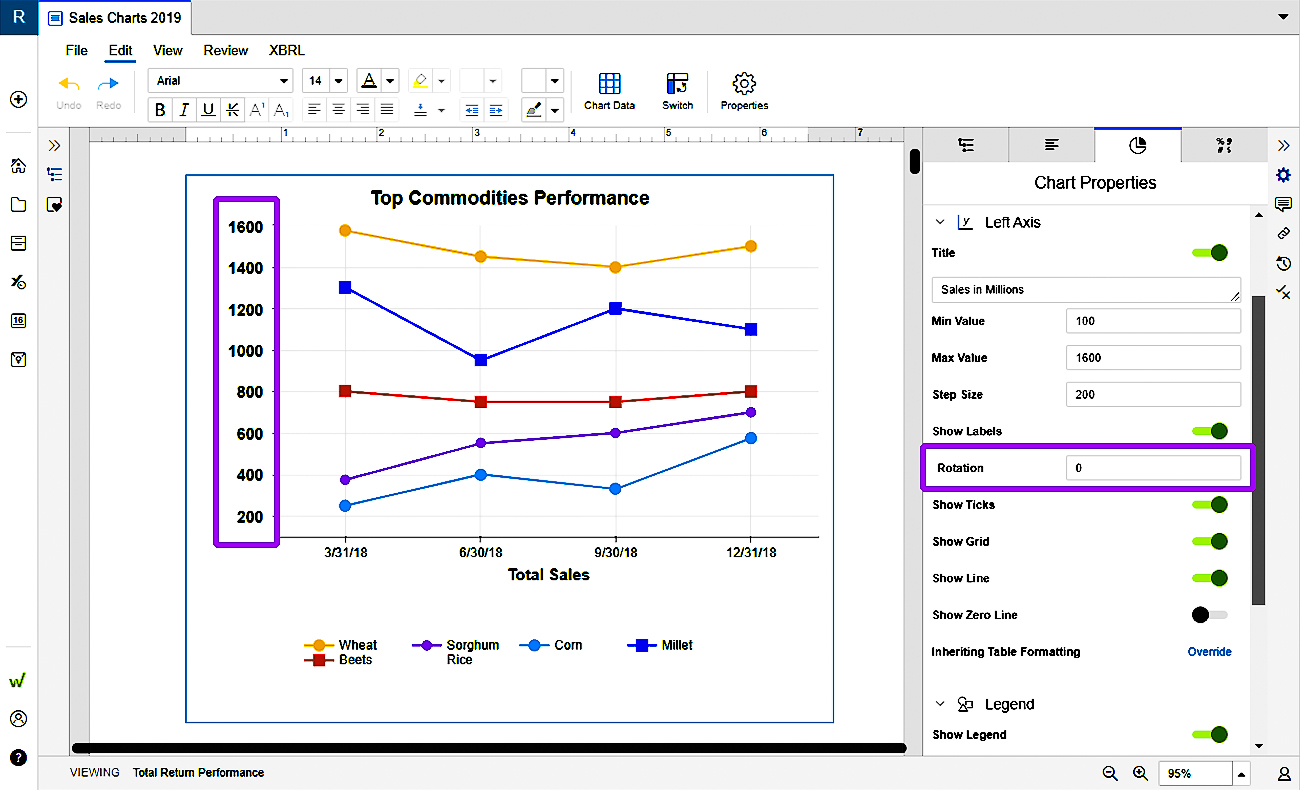The width and height of the screenshot is (1300, 790).
Task: Toggle off the Show Grid switch
Action: [1210, 541]
